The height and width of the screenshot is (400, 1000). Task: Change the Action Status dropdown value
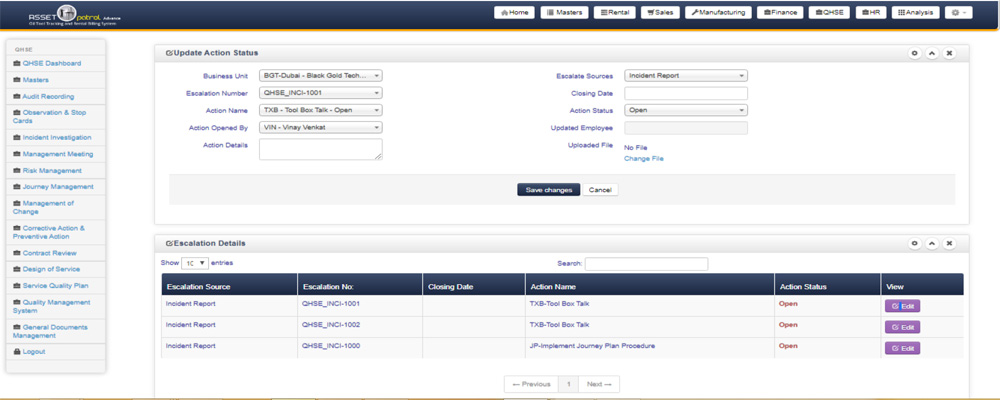(685, 110)
